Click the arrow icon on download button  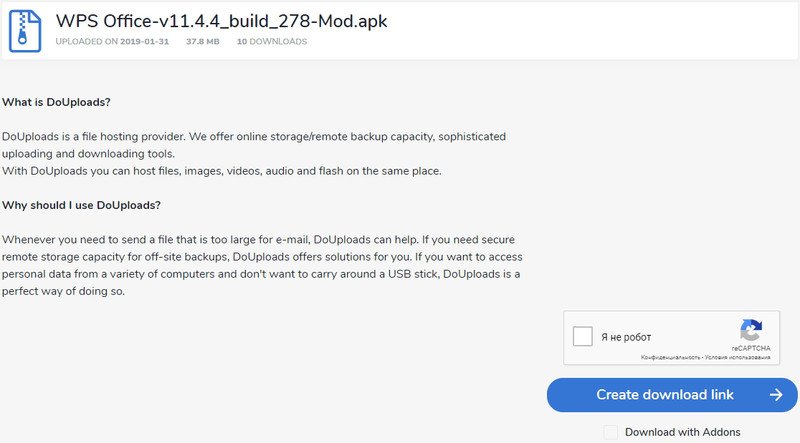[776, 395]
